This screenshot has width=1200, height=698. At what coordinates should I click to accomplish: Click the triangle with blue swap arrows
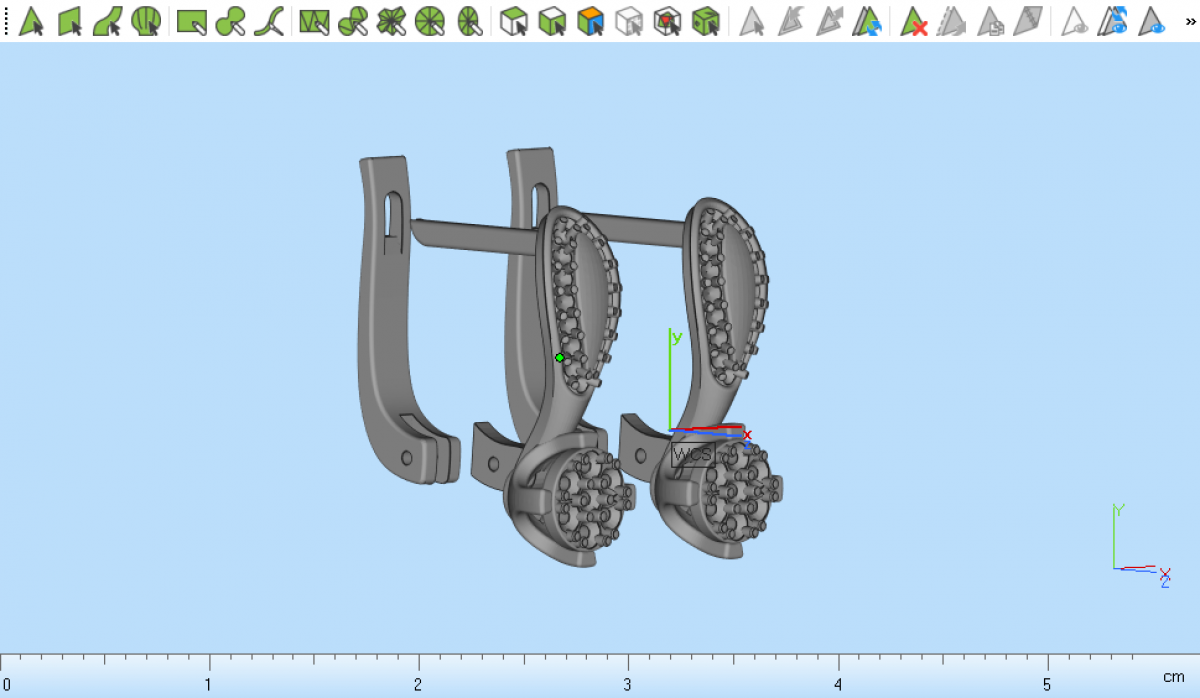pyautogui.click(x=866, y=21)
